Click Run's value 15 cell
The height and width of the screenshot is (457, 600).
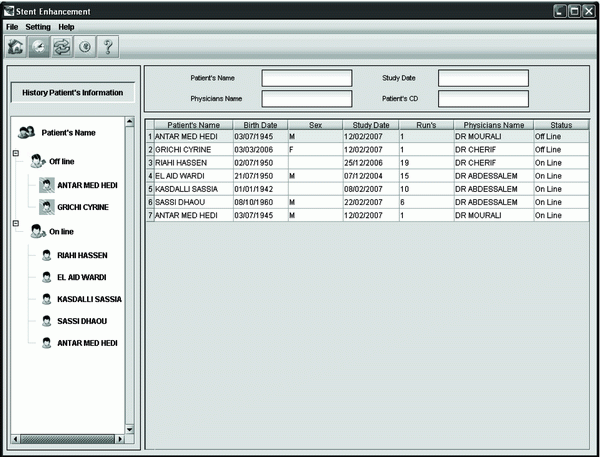pos(426,176)
